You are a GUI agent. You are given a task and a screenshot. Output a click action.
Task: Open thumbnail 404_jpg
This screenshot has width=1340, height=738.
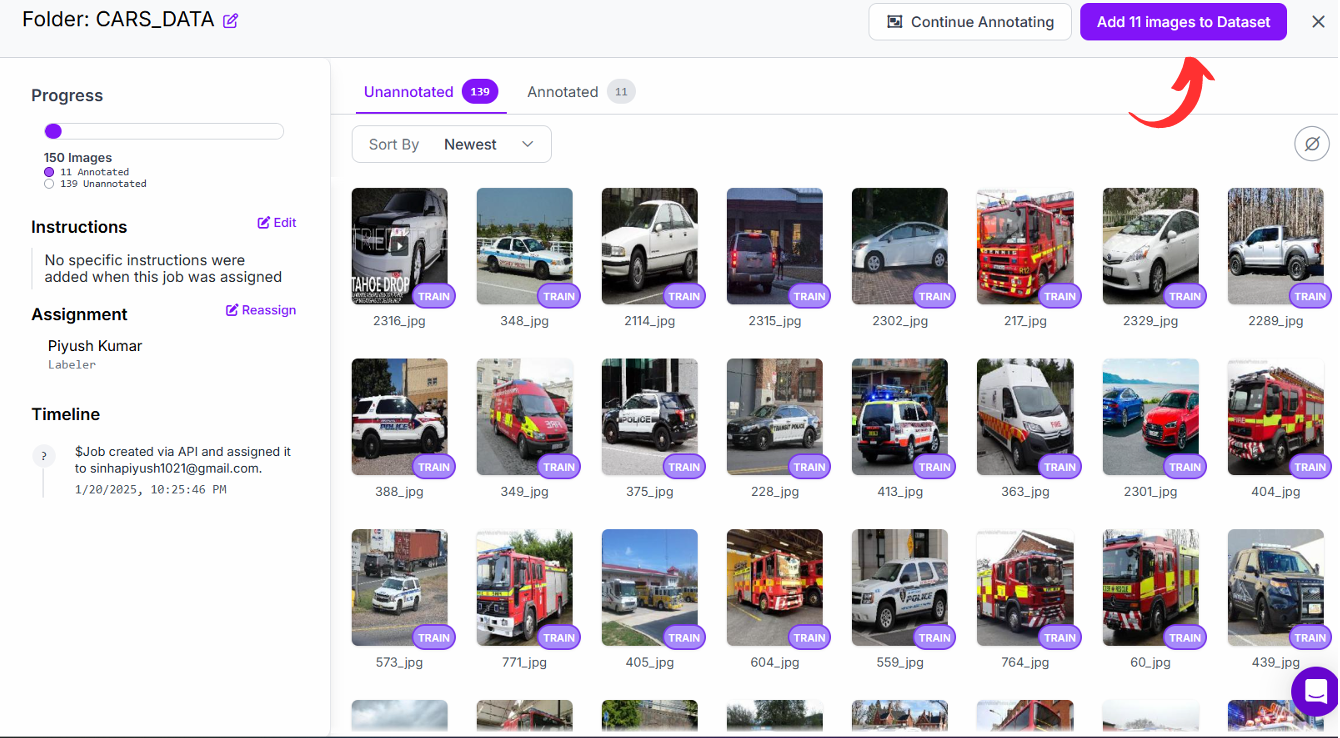[1276, 417]
